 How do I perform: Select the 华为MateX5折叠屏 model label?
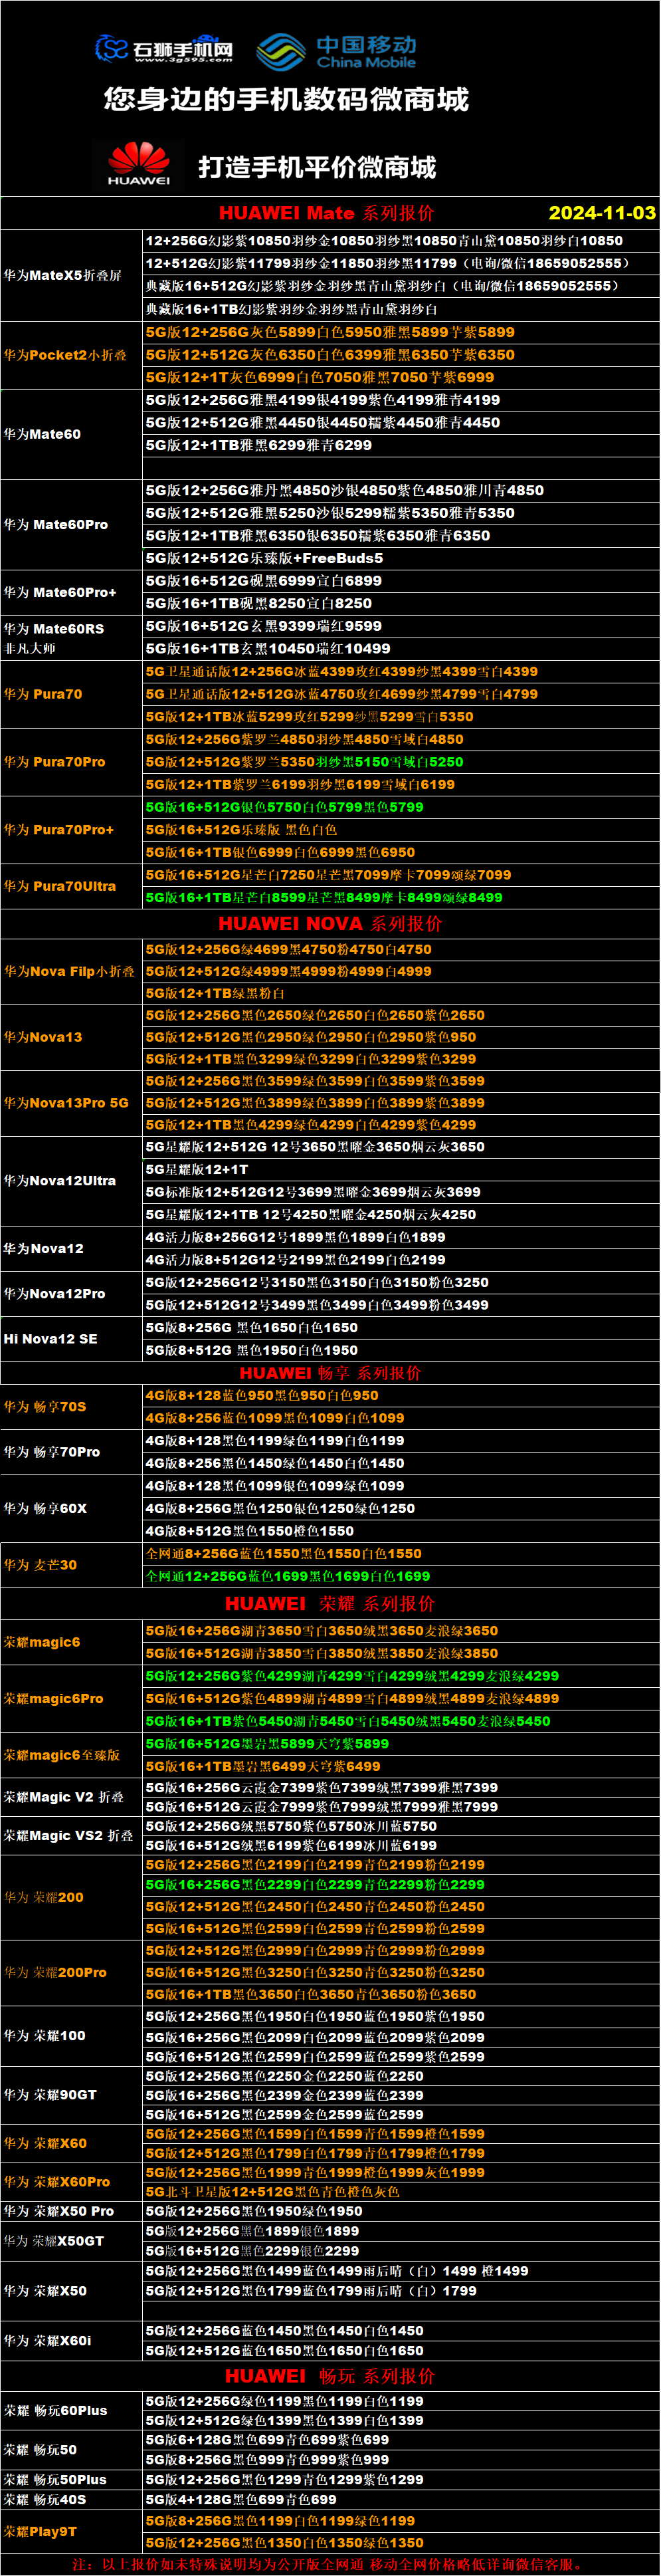click(x=63, y=275)
